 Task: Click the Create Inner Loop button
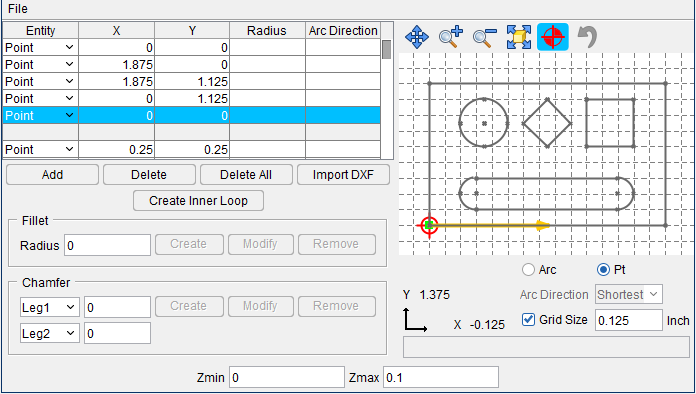tap(198, 201)
